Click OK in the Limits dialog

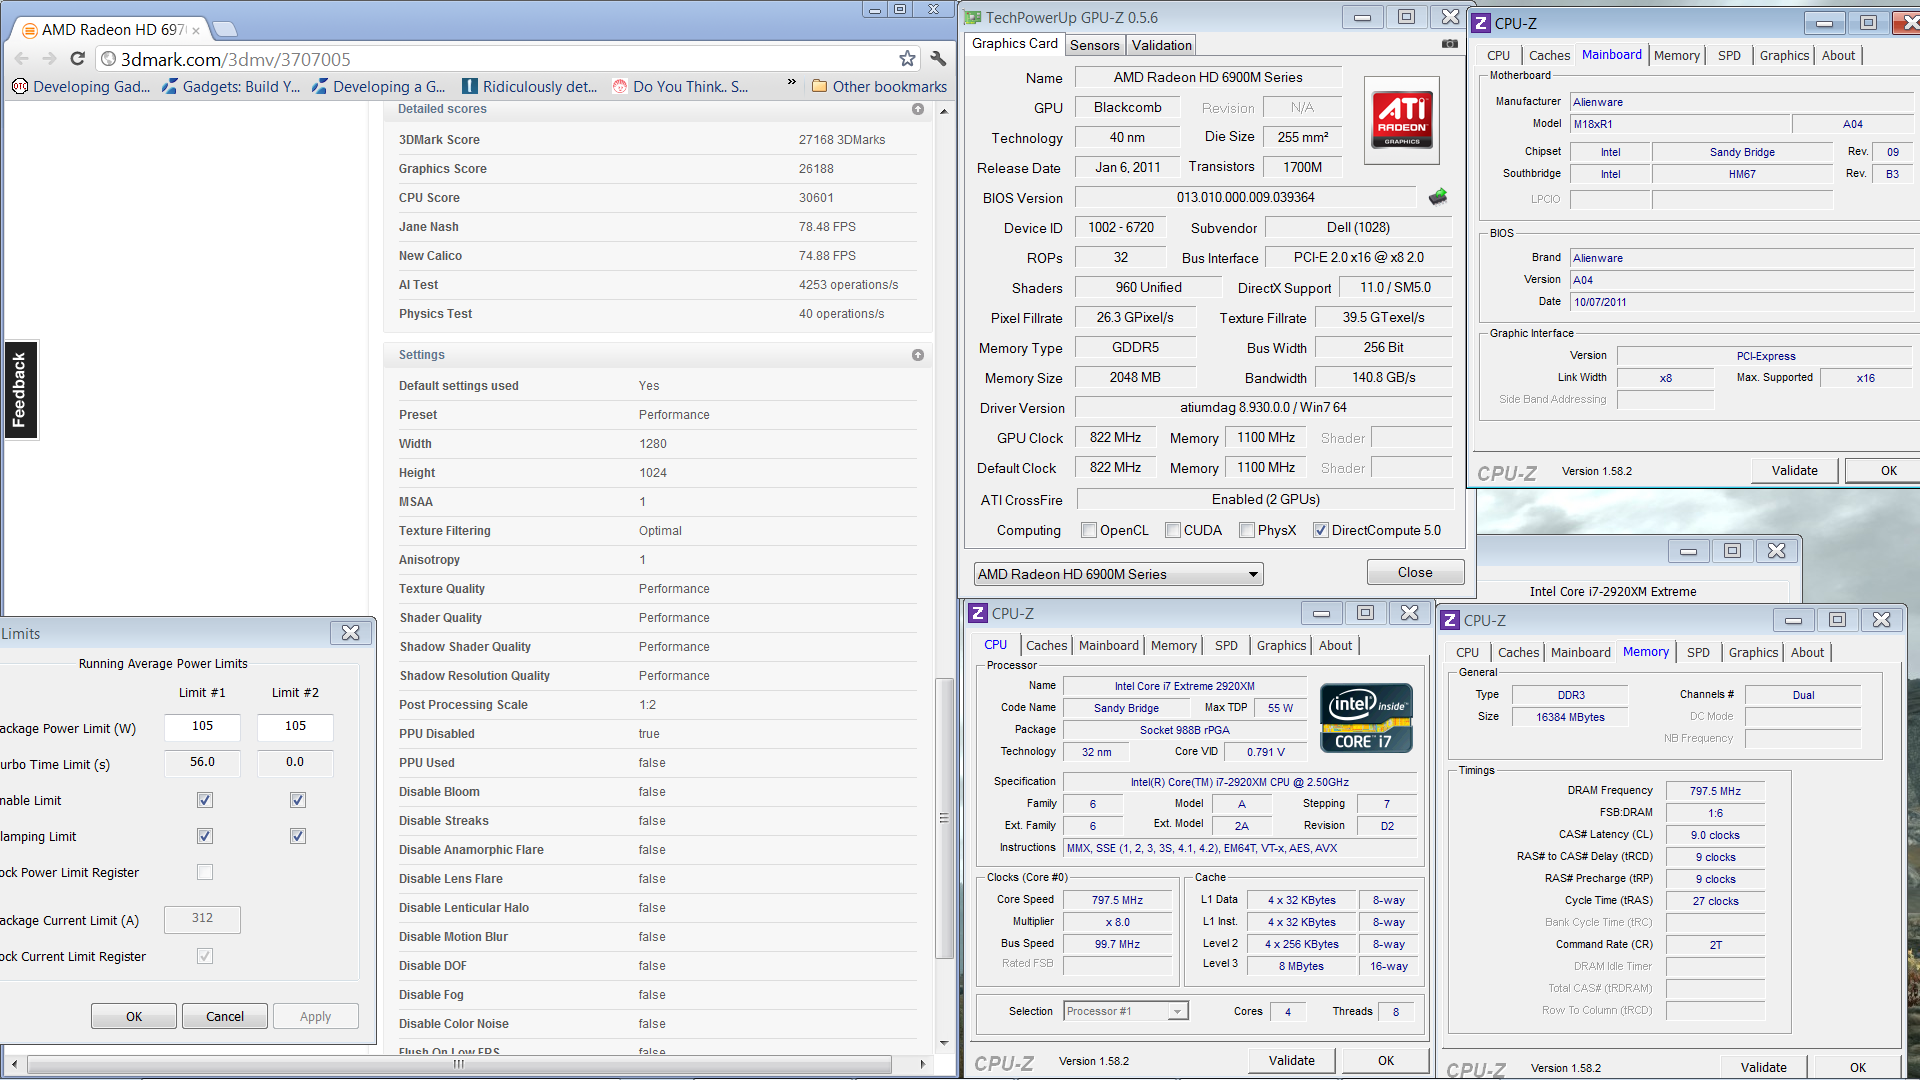tap(134, 1016)
